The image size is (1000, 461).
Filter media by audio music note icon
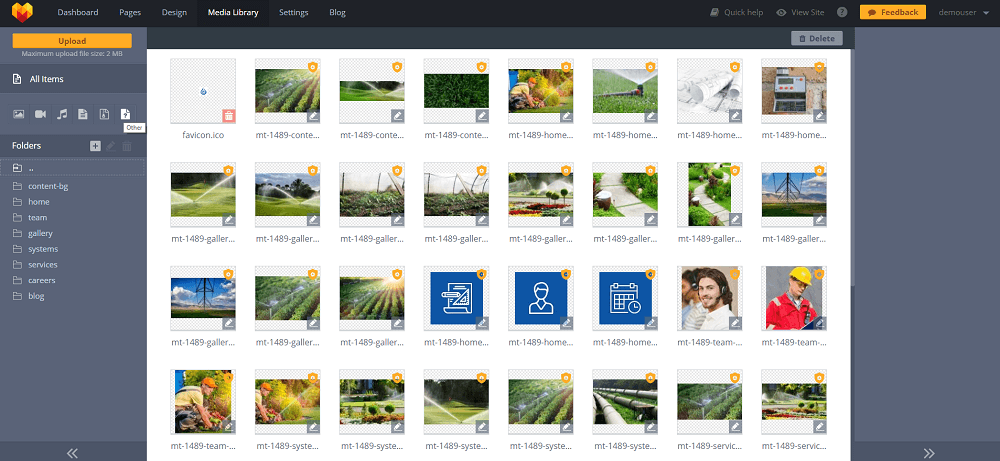[x=62, y=114]
